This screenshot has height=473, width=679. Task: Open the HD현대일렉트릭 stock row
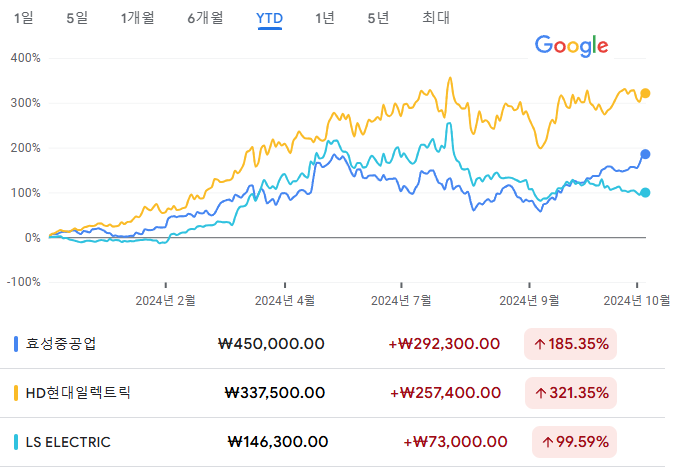(x=332, y=393)
